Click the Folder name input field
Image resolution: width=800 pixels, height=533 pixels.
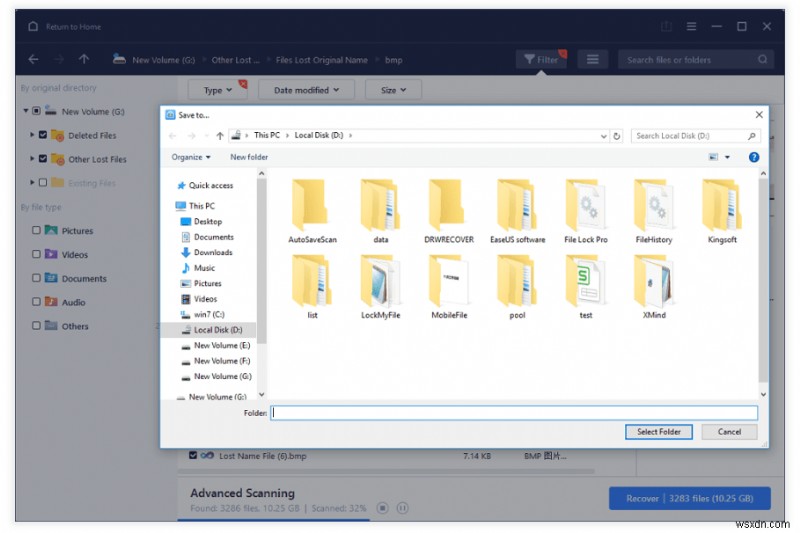[514, 413]
